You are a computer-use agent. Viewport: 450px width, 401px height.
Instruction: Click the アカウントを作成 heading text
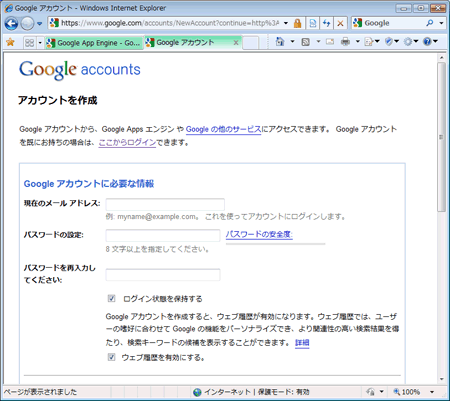(x=57, y=100)
